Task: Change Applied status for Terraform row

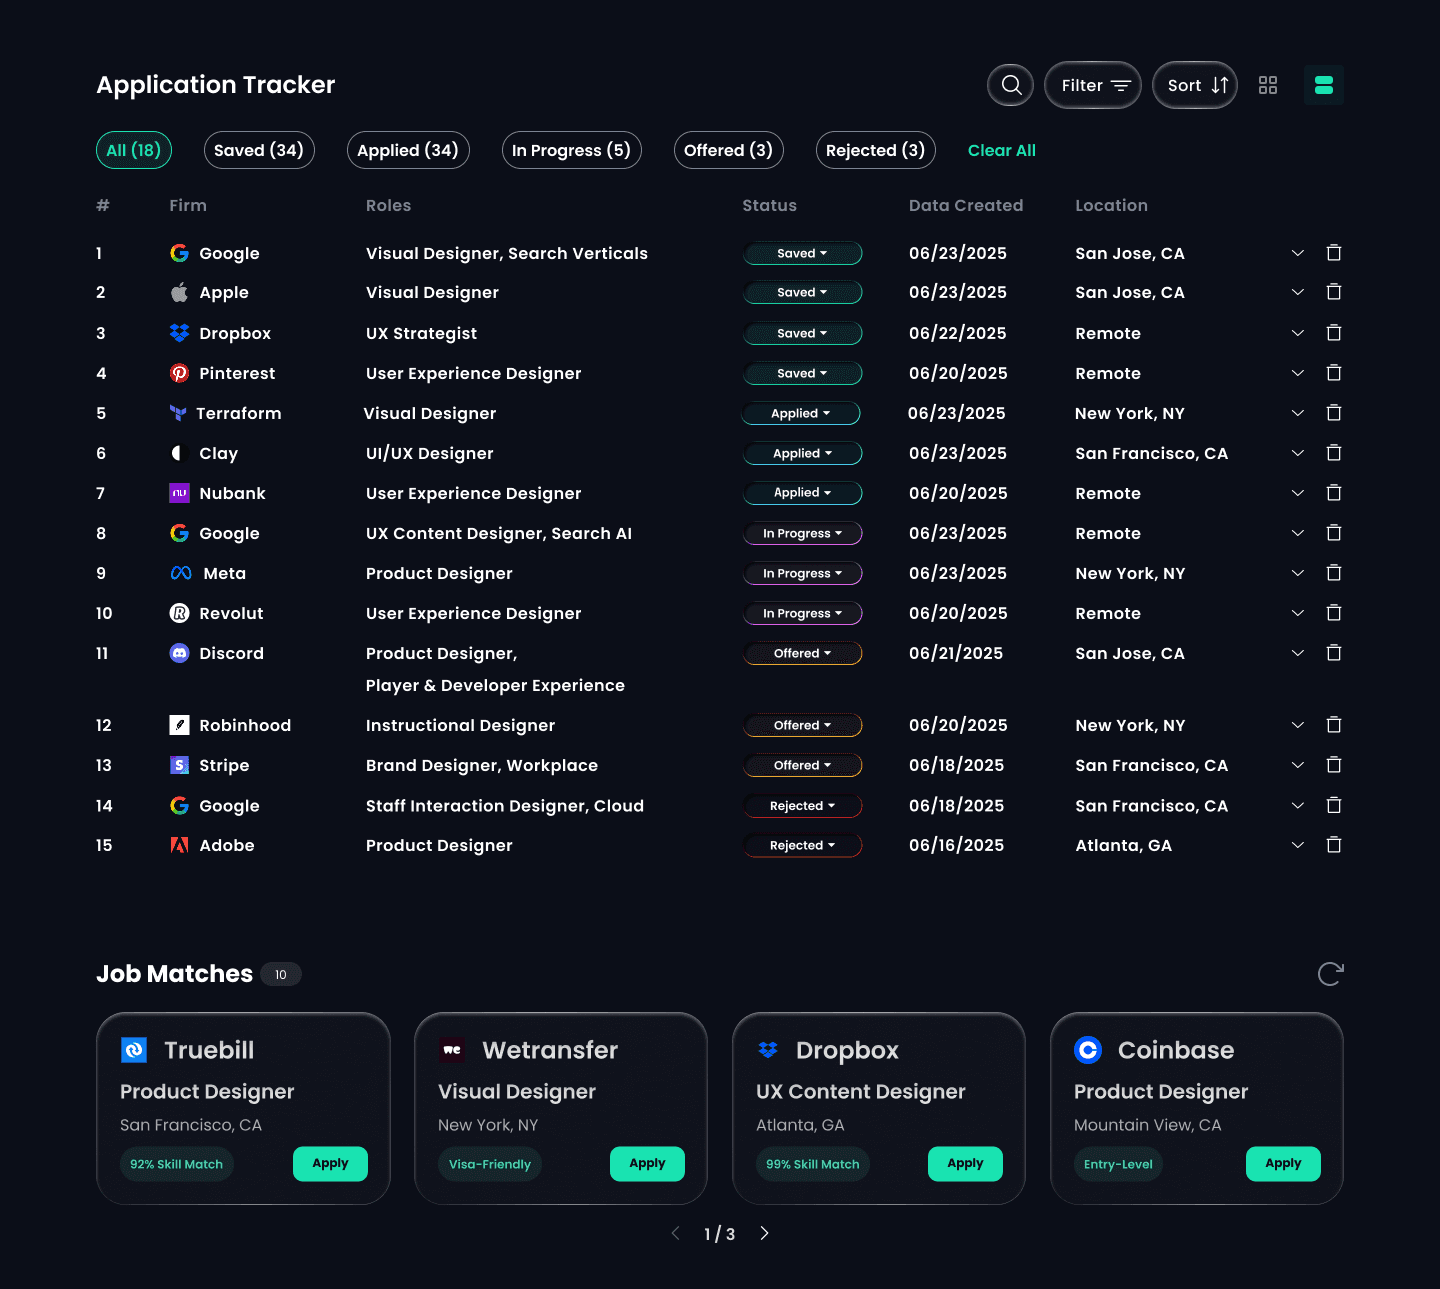Action: pyautogui.click(x=801, y=413)
